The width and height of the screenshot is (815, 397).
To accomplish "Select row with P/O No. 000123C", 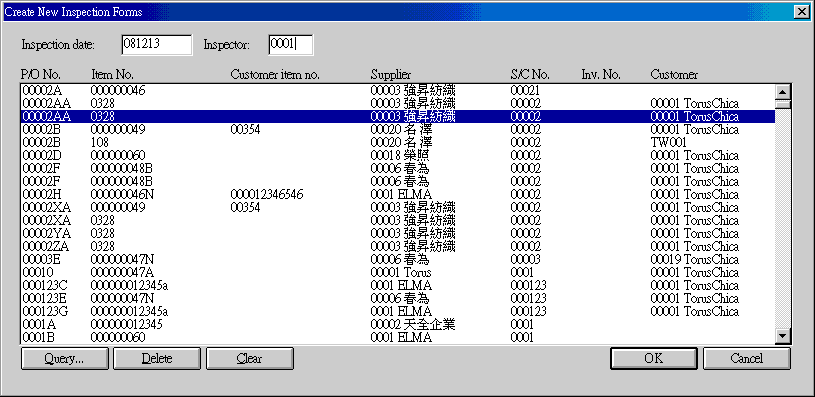I will tap(398, 285).
